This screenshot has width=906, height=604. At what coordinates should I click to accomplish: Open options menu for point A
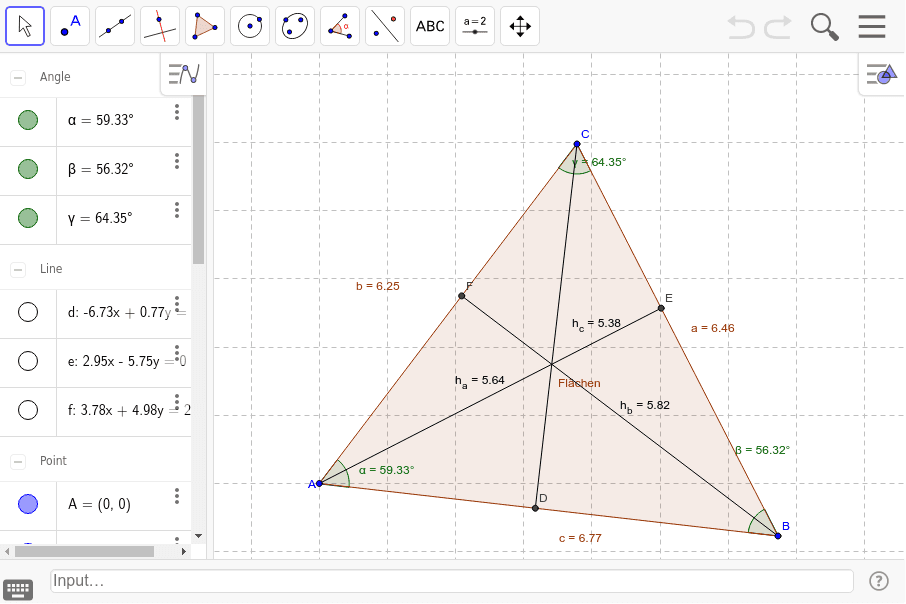[x=177, y=496]
